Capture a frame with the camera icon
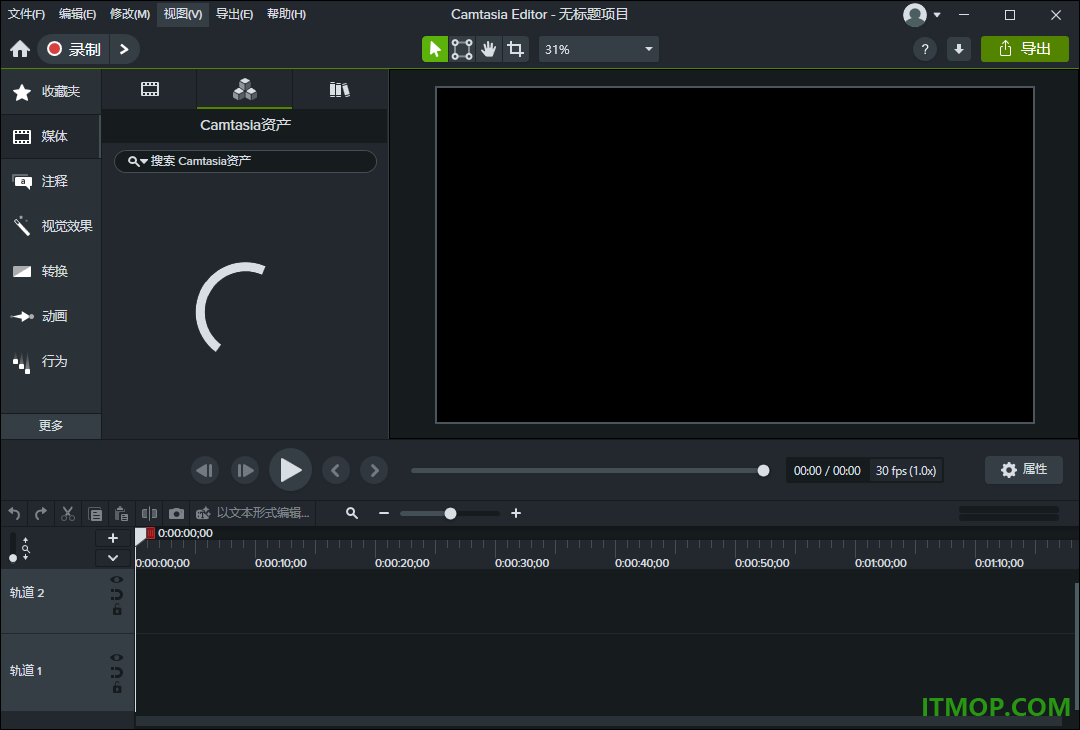Screen dimensions: 1080x730 pos(176,514)
